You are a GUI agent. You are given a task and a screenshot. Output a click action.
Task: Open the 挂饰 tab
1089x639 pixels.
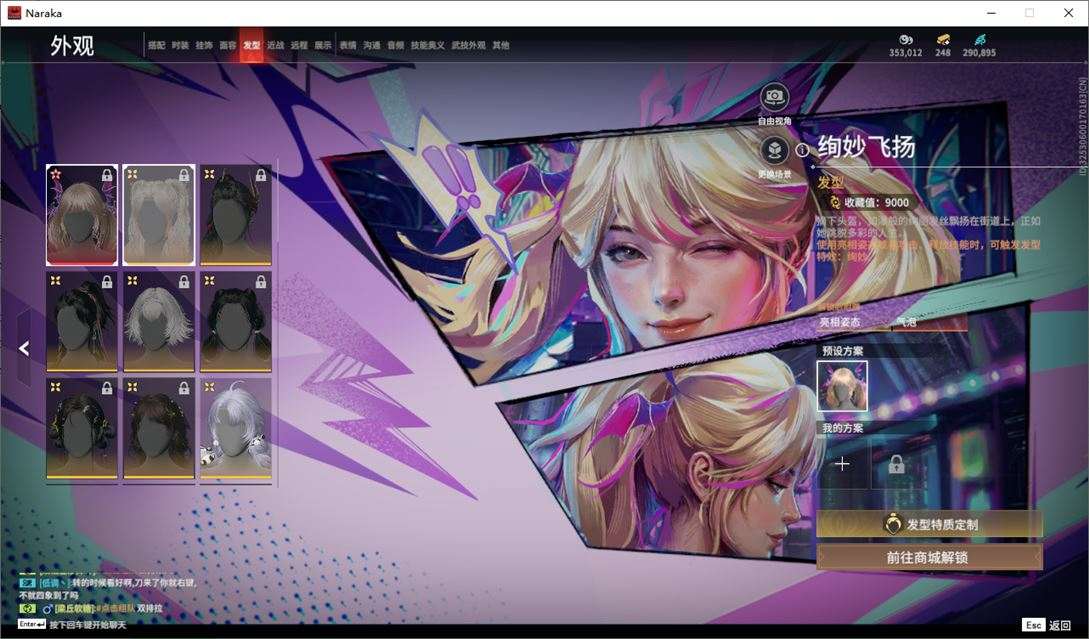click(x=204, y=45)
